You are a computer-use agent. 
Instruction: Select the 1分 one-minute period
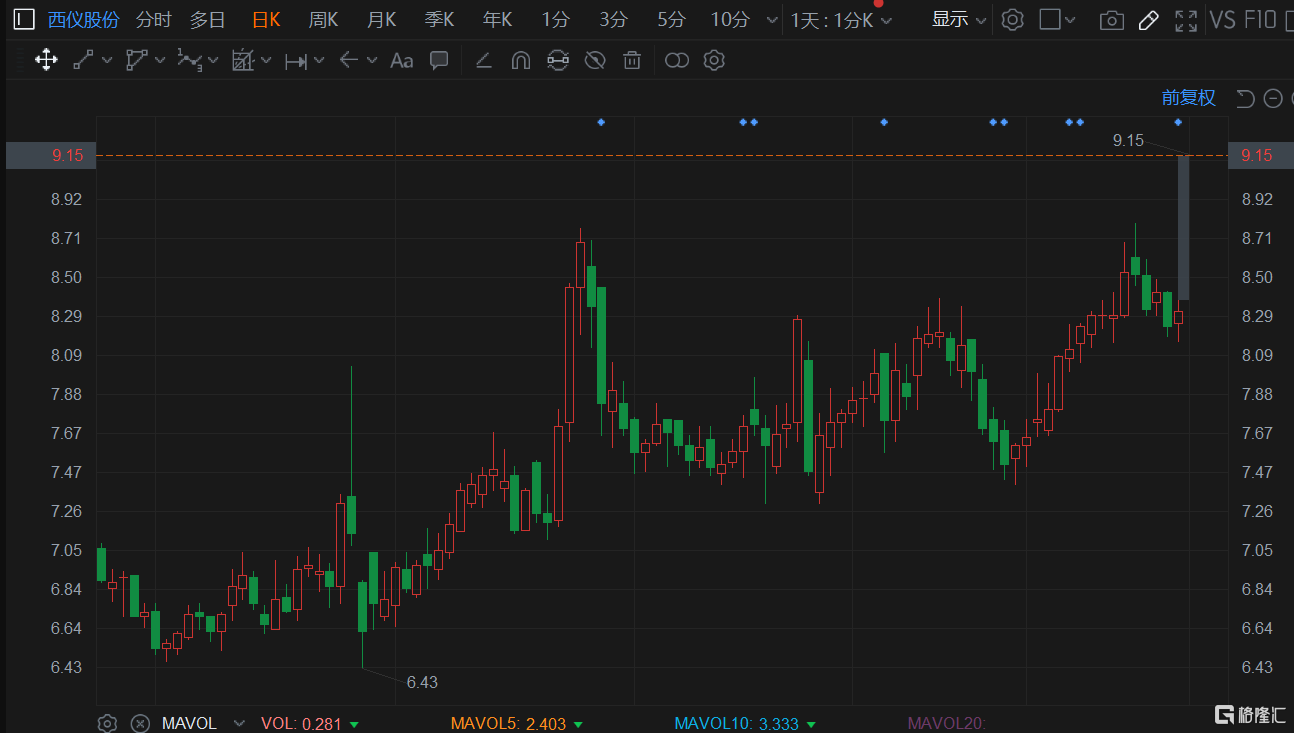tap(556, 20)
